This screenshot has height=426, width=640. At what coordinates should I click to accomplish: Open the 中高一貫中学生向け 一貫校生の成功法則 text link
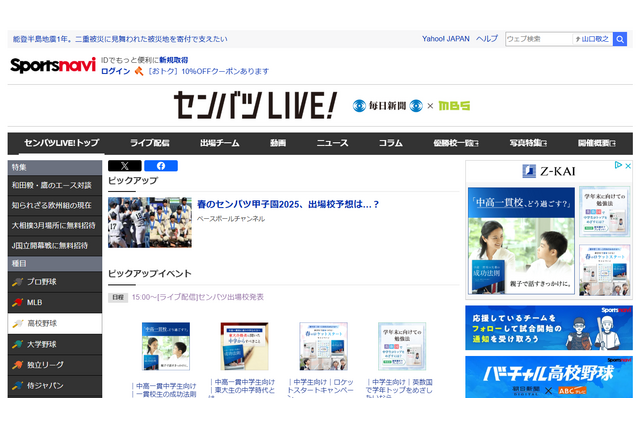(x=164, y=390)
